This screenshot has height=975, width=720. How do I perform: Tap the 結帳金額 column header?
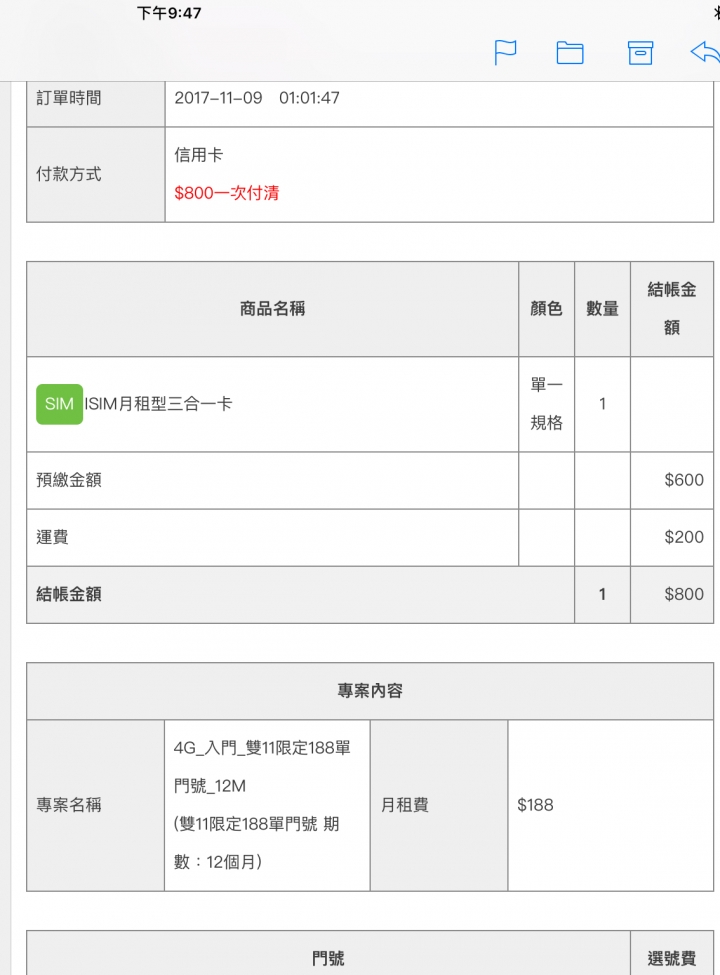672,308
